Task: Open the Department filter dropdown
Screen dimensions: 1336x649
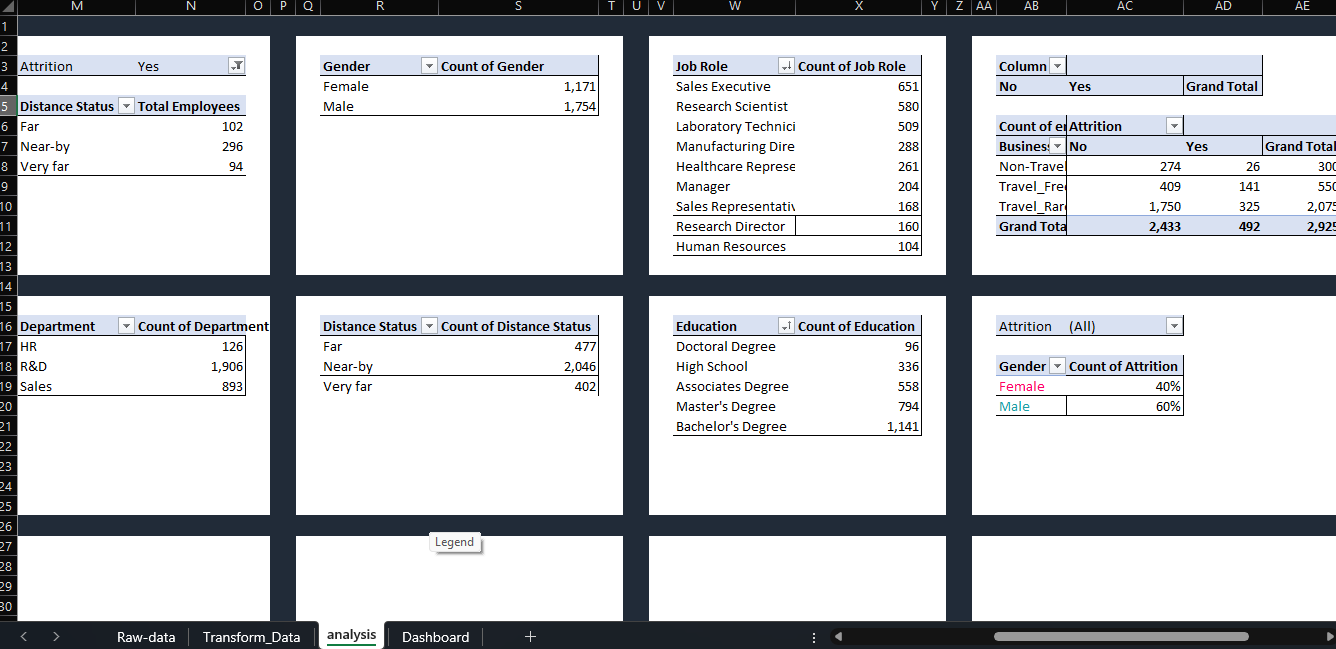Action: point(126,325)
